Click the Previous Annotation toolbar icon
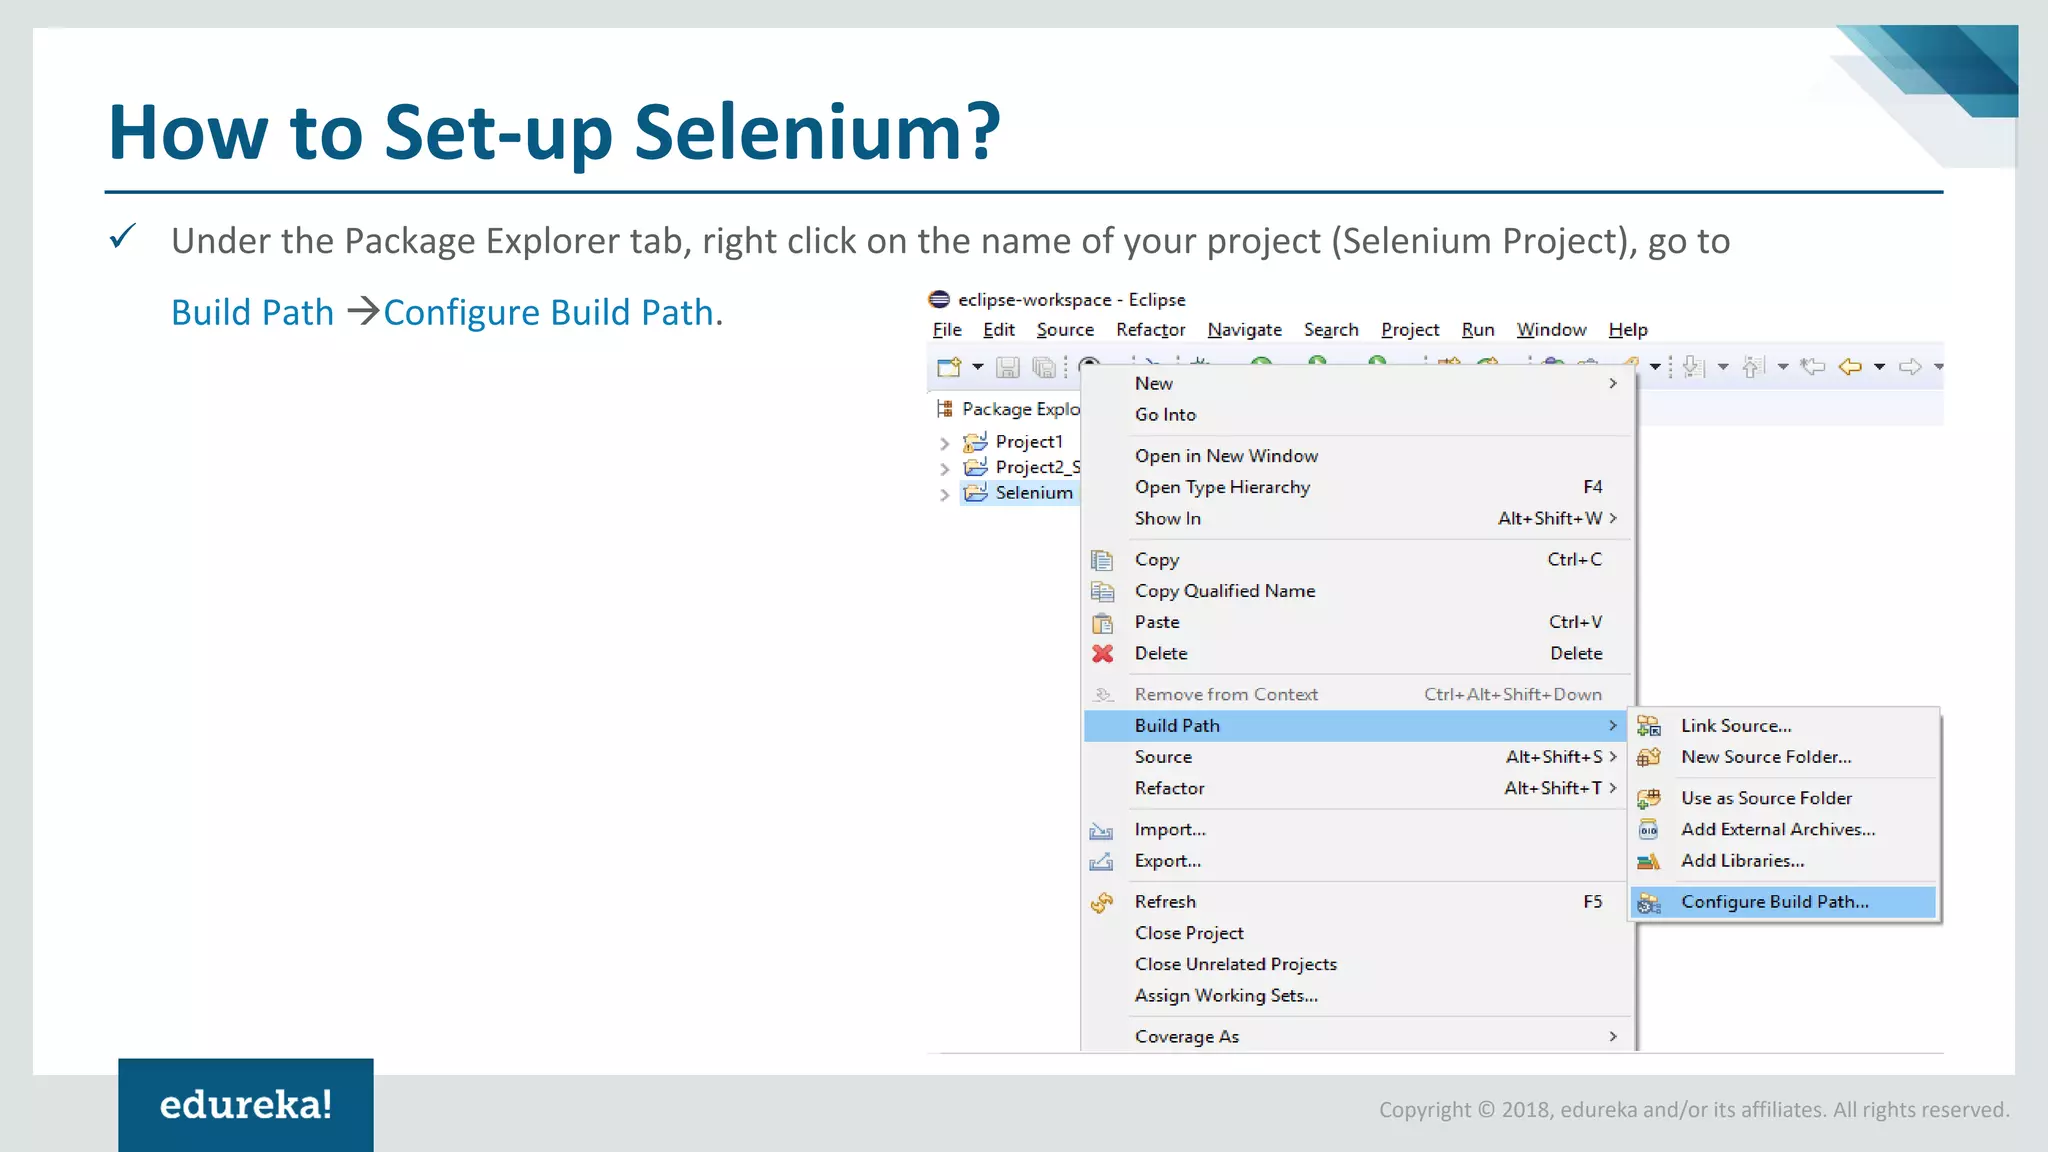Viewport: 2048px width, 1152px height. click(1753, 367)
